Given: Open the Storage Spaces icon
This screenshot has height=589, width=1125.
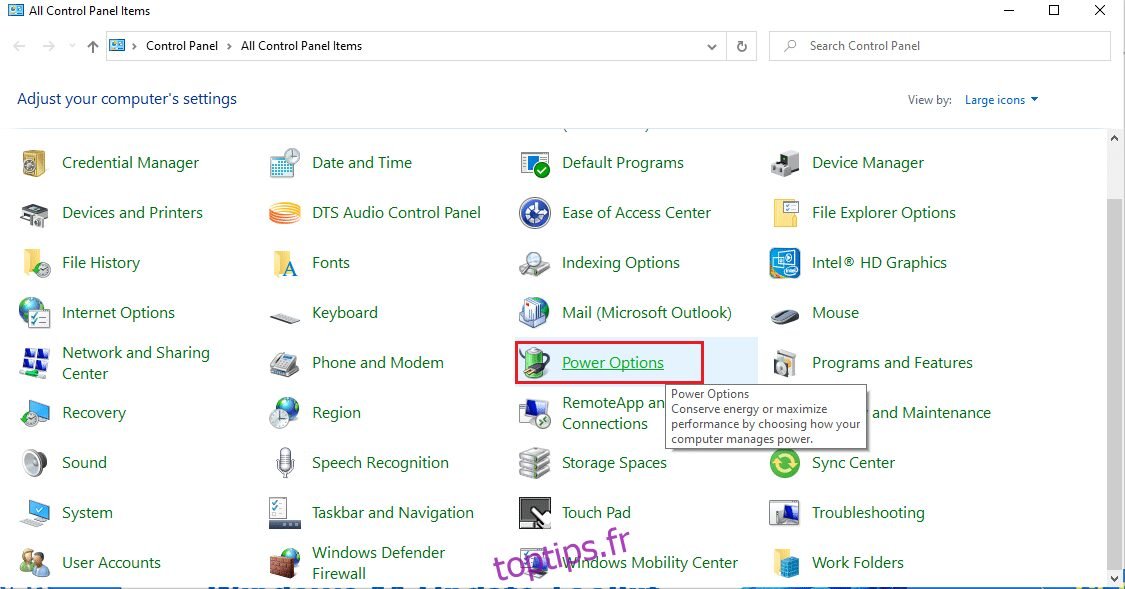Looking at the screenshot, I should point(535,463).
